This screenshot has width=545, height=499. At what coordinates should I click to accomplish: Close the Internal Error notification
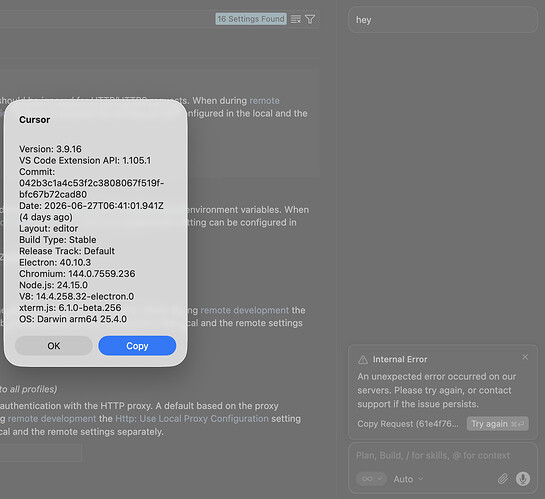click(x=525, y=357)
